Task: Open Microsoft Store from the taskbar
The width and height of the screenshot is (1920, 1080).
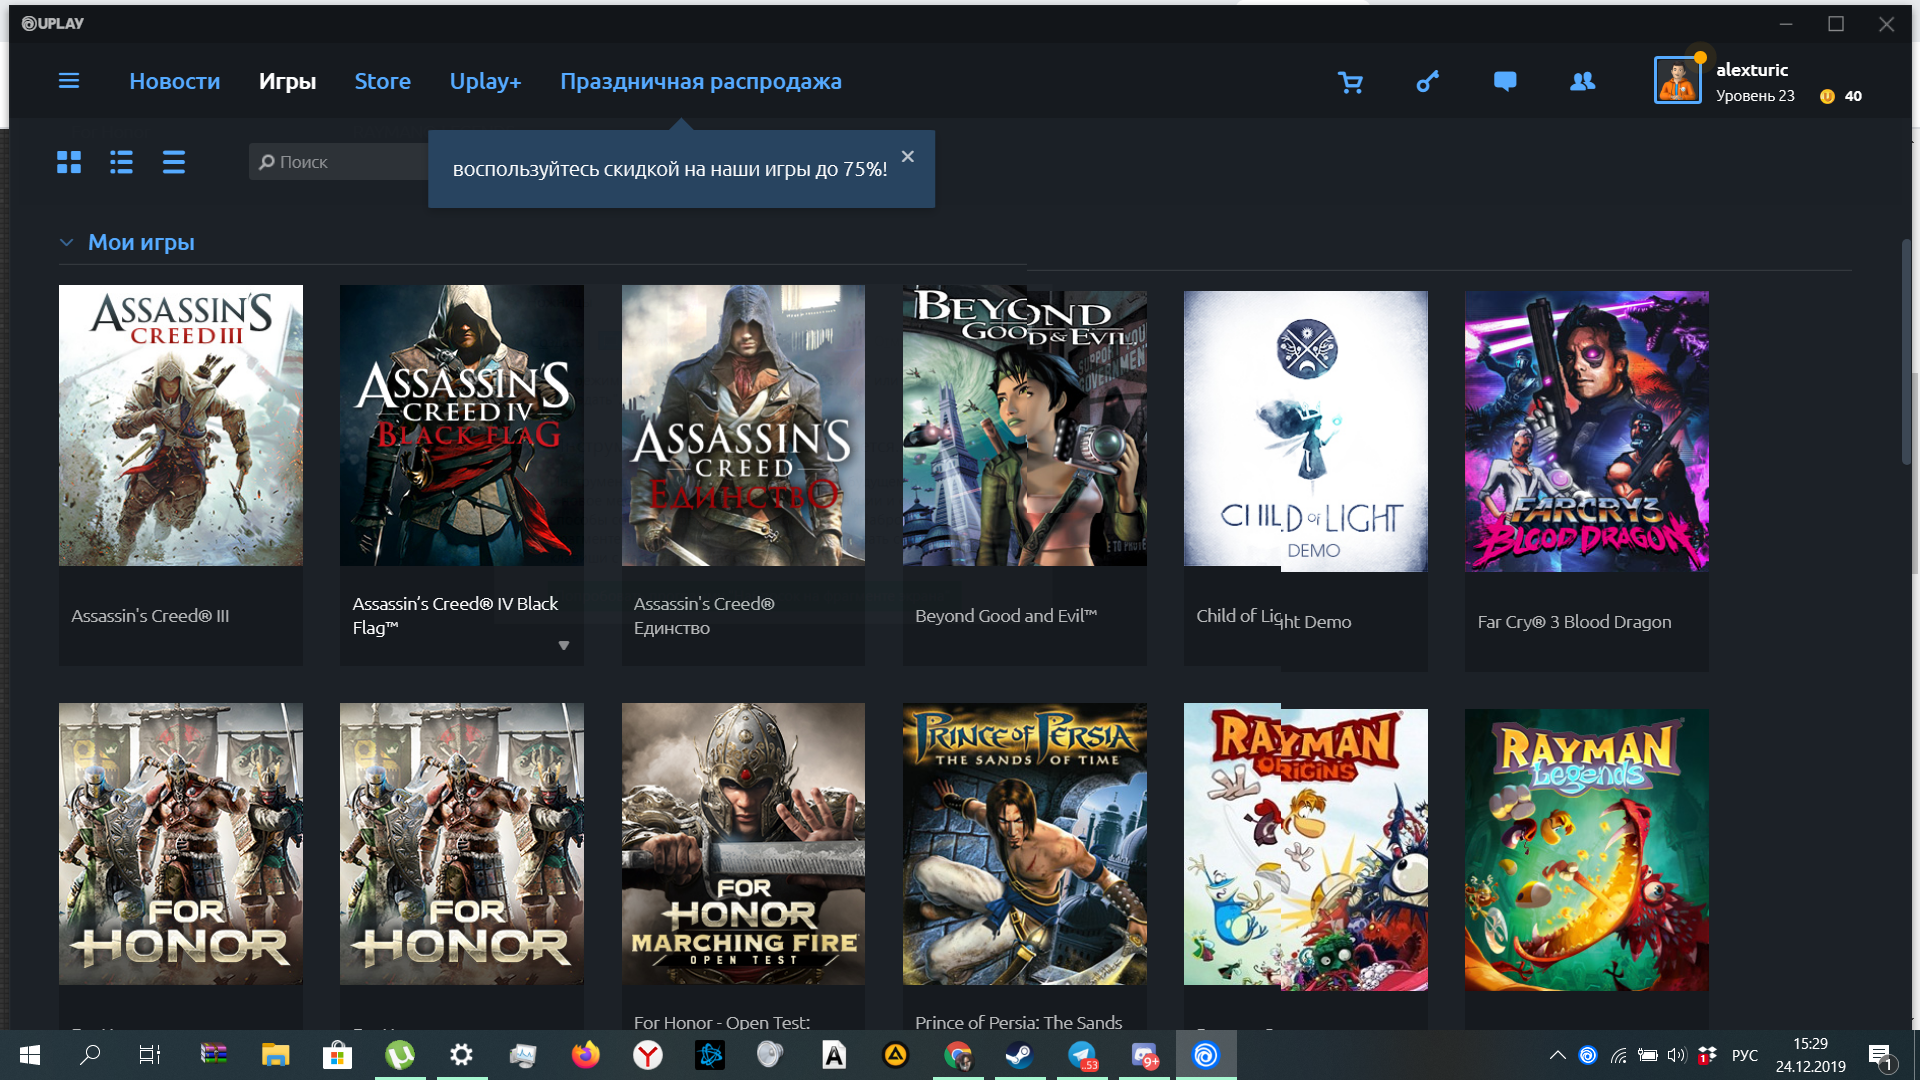Action: coord(337,1055)
